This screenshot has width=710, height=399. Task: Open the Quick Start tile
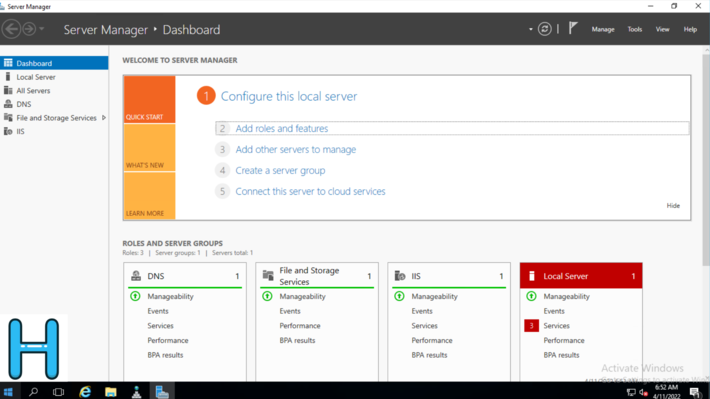pyautogui.click(x=149, y=99)
